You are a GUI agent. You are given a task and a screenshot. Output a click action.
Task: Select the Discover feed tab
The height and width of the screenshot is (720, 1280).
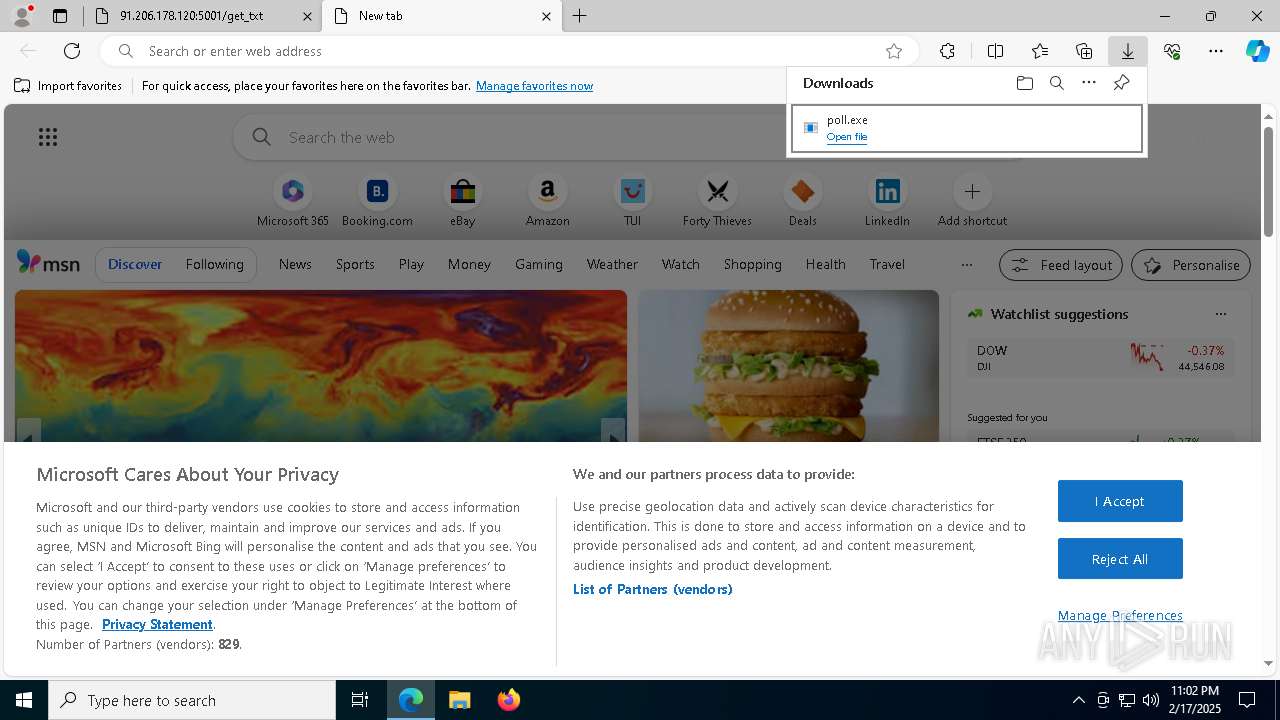point(135,264)
